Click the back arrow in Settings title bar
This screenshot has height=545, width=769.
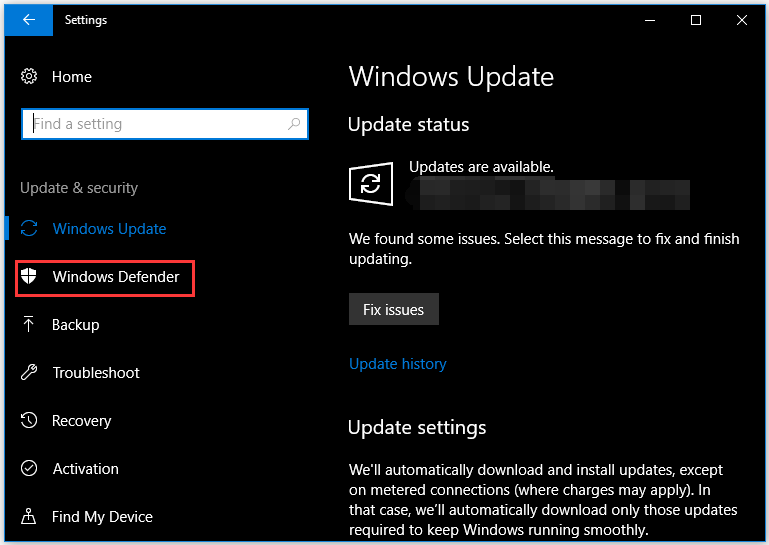pyautogui.click(x=28, y=20)
